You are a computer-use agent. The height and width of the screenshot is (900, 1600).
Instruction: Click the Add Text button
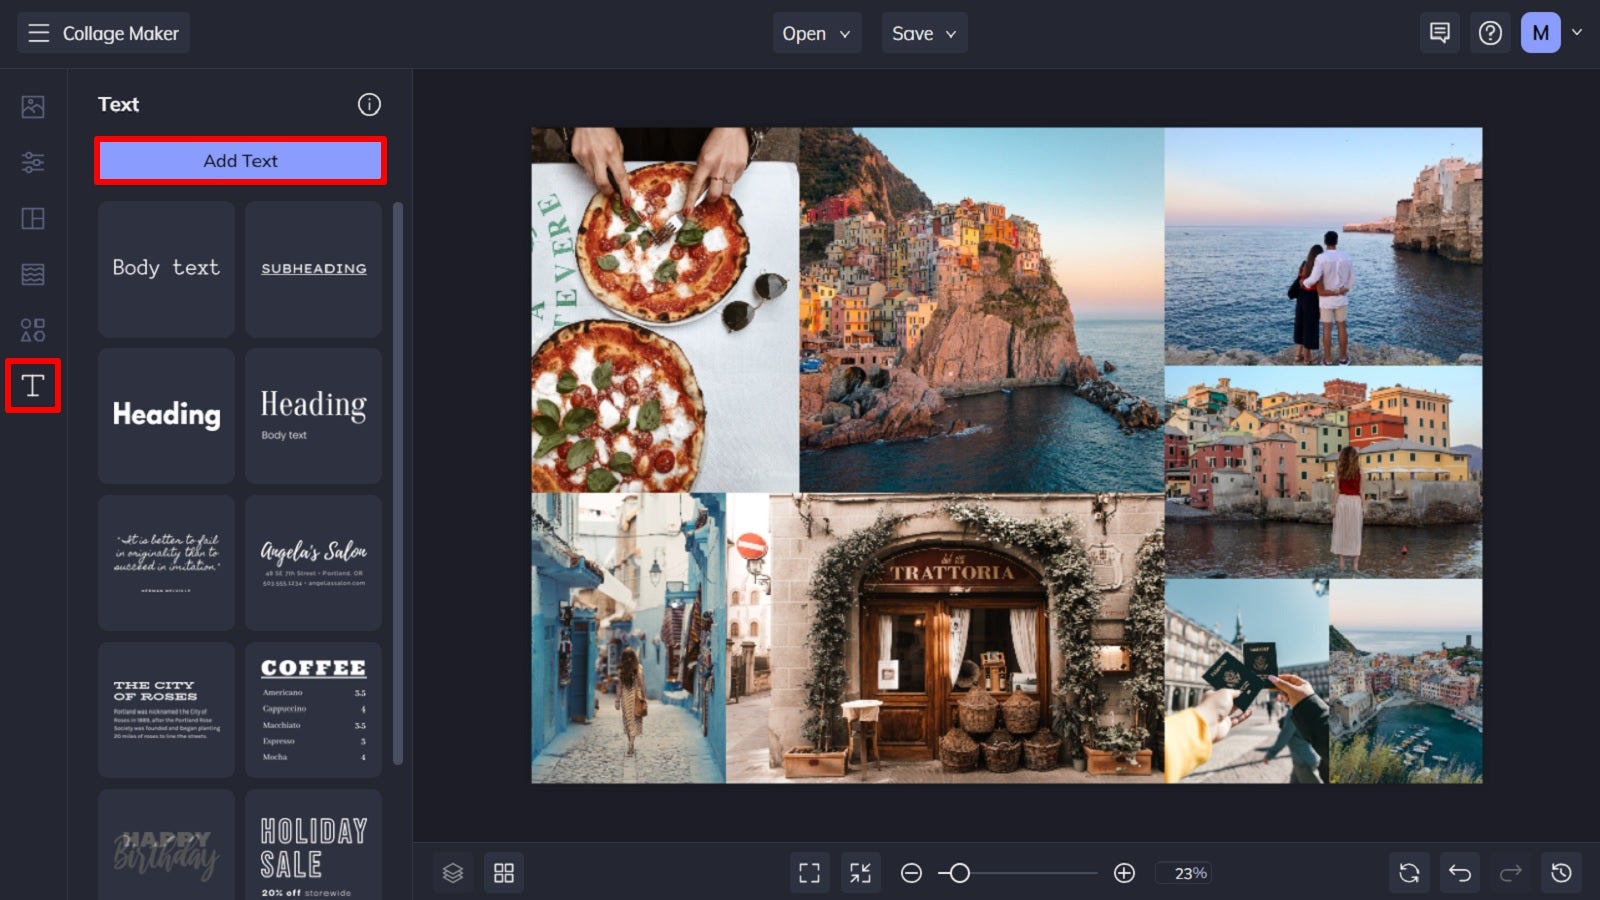240,160
